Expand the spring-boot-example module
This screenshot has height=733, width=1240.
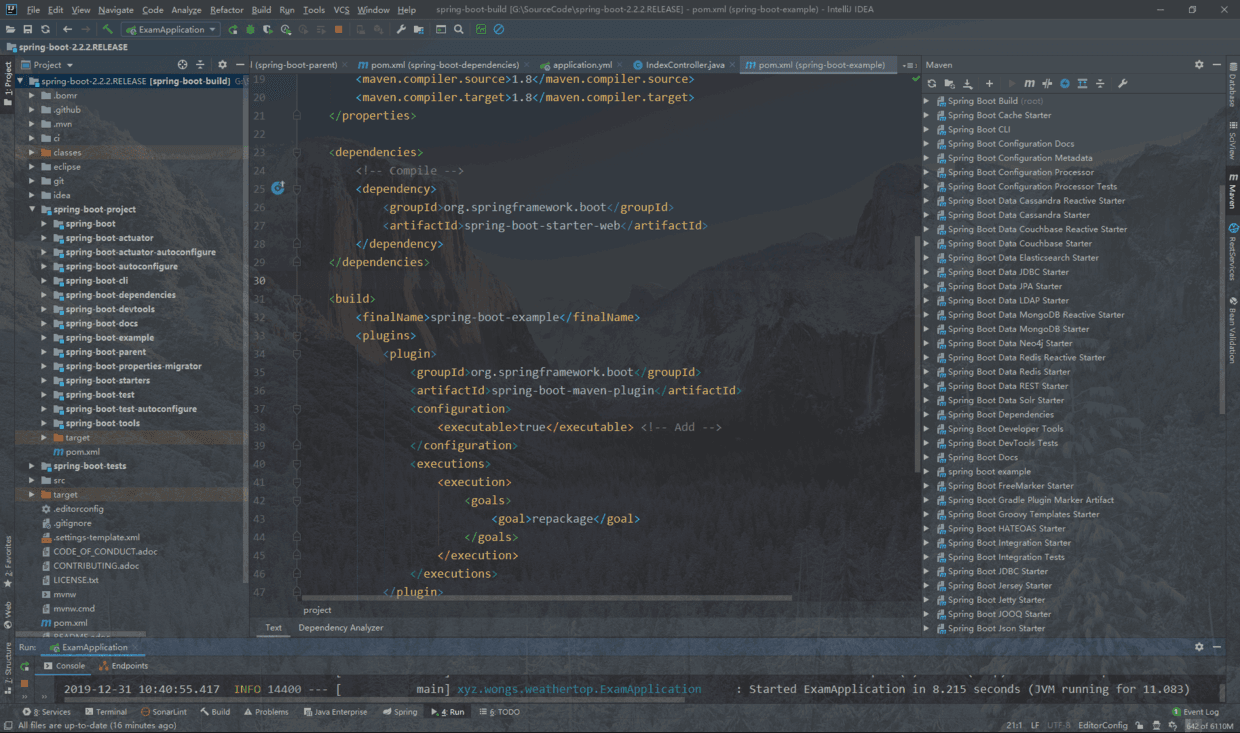point(44,338)
